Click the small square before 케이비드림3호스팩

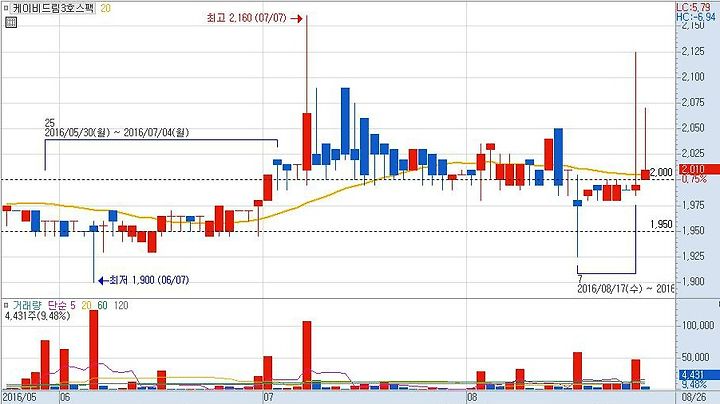click(x=6, y=8)
